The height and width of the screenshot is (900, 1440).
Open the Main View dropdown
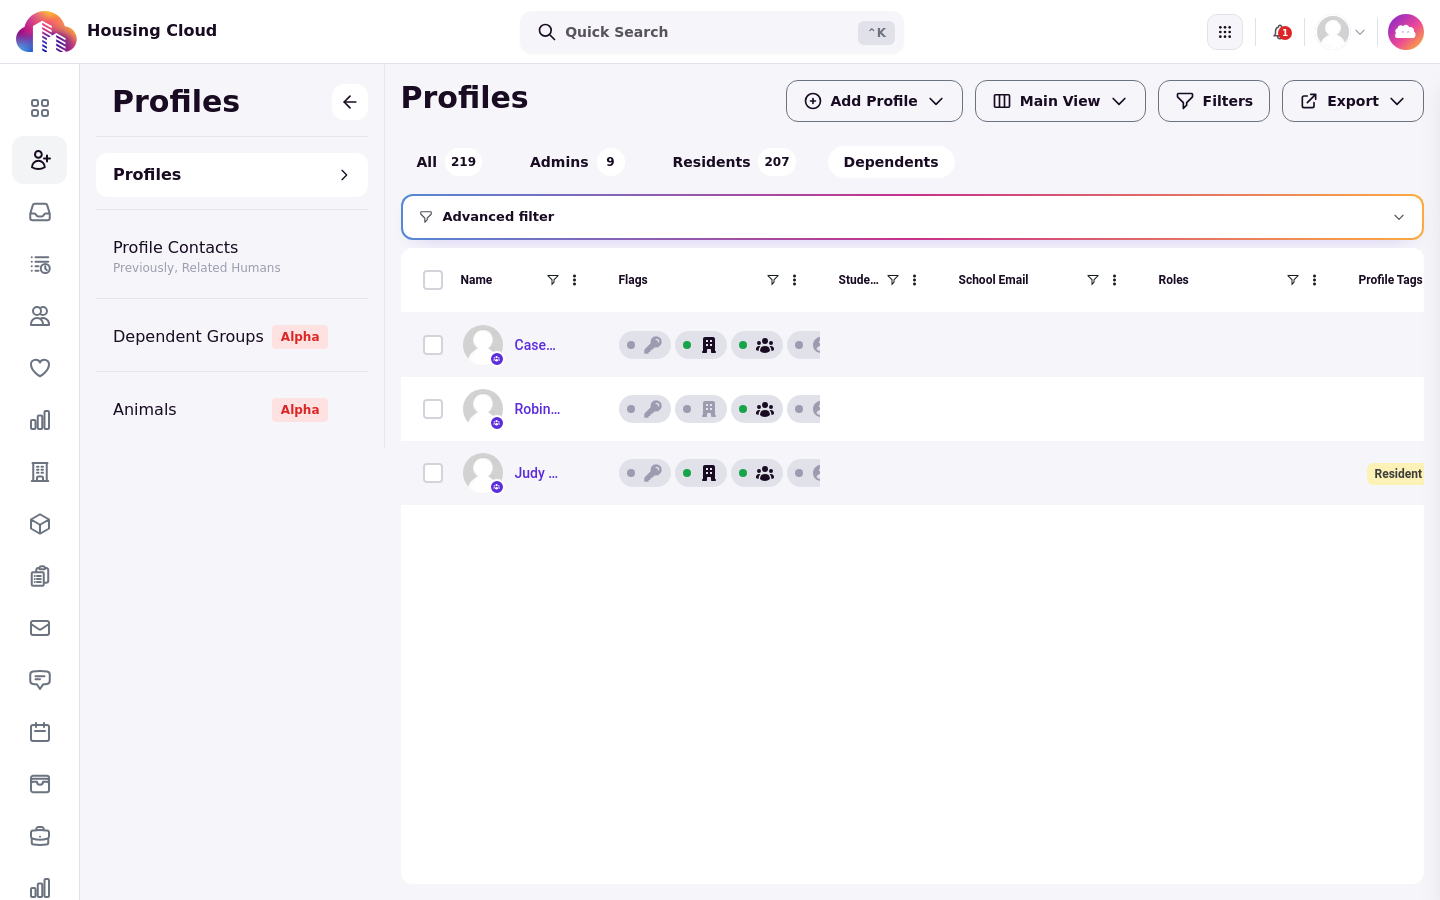(x=1060, y=101)
